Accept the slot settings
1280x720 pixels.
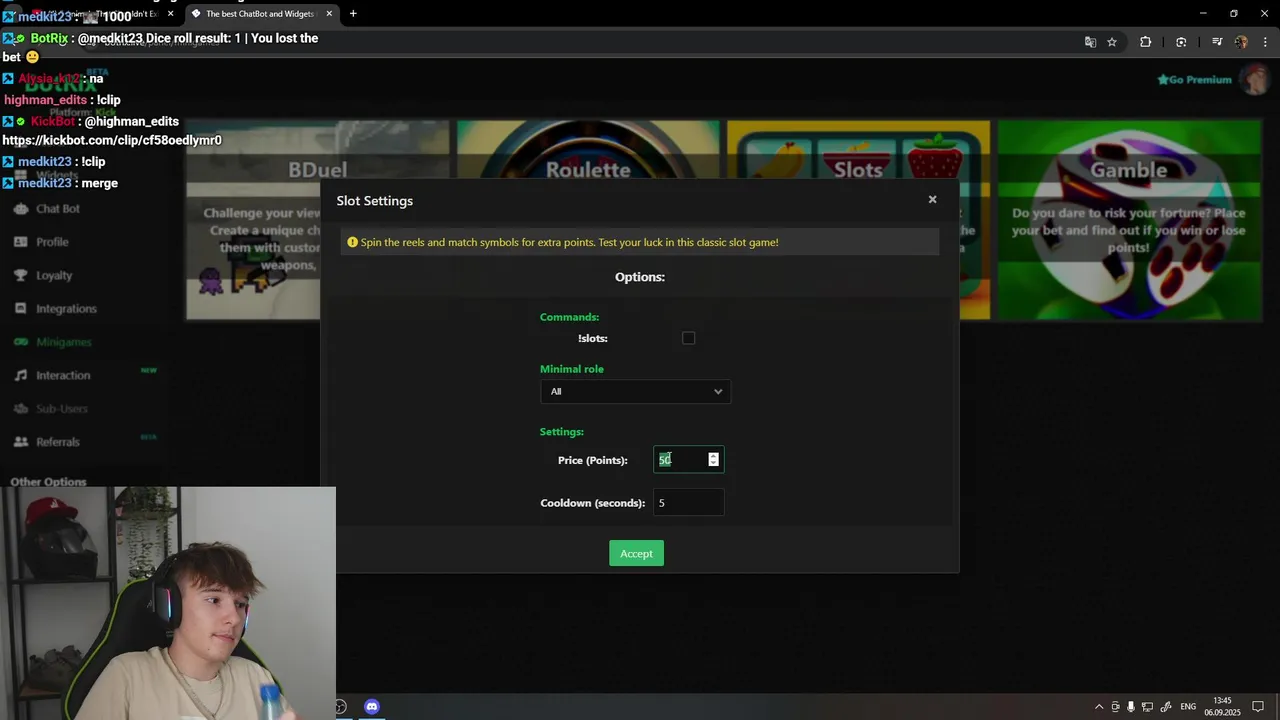point(636,553)
